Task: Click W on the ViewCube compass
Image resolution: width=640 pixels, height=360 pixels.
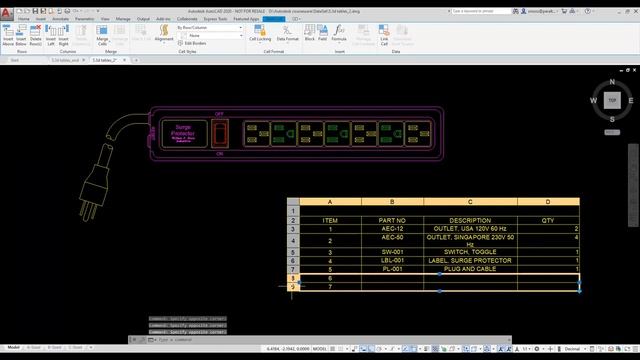Action: [x=593, y=100]
